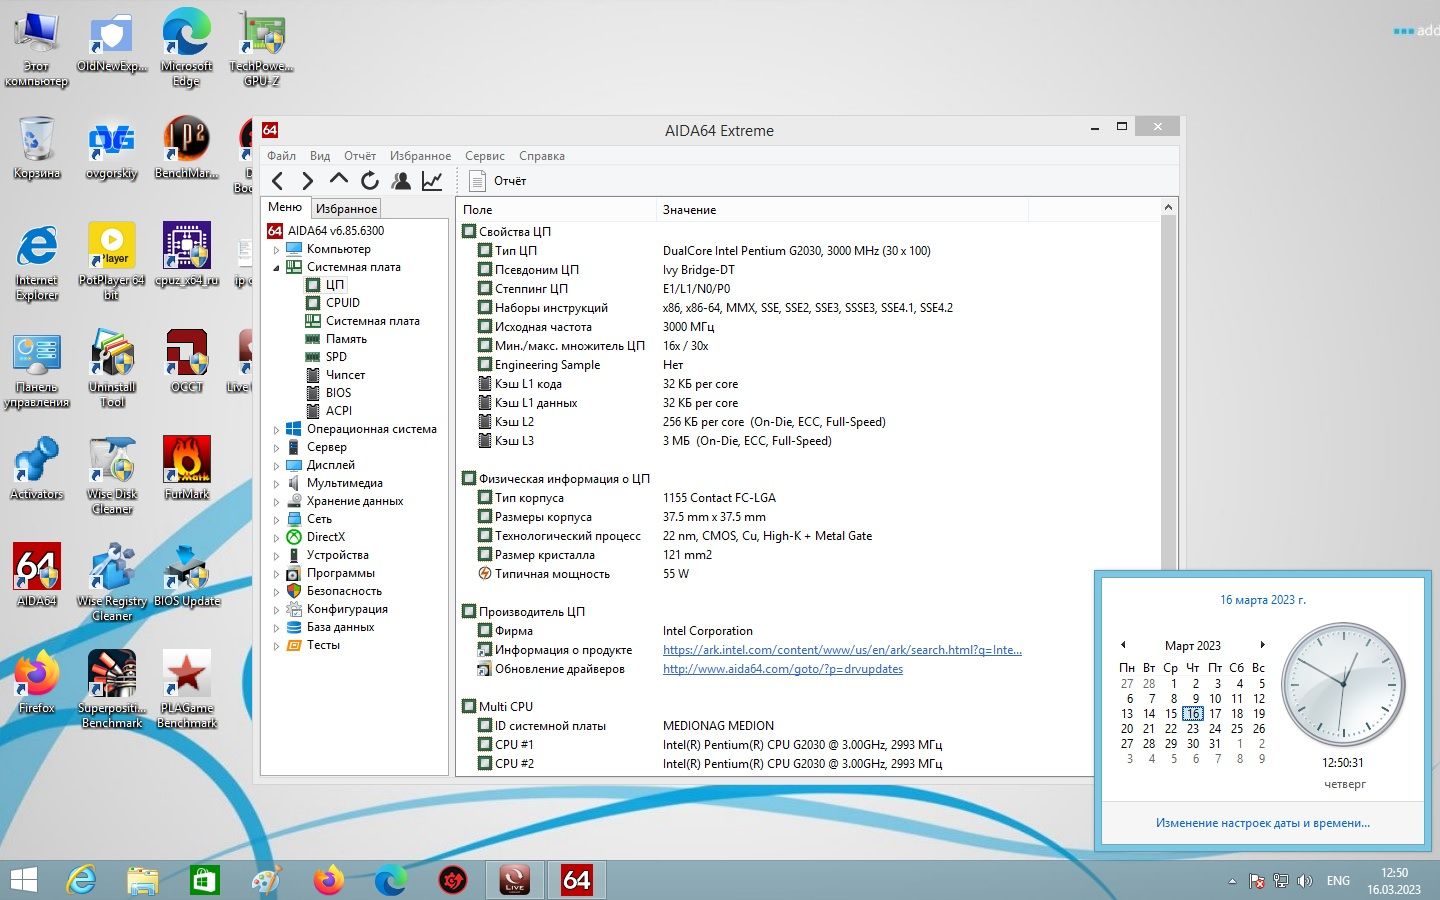Select the FurMark desktop icon

(187, 468)
